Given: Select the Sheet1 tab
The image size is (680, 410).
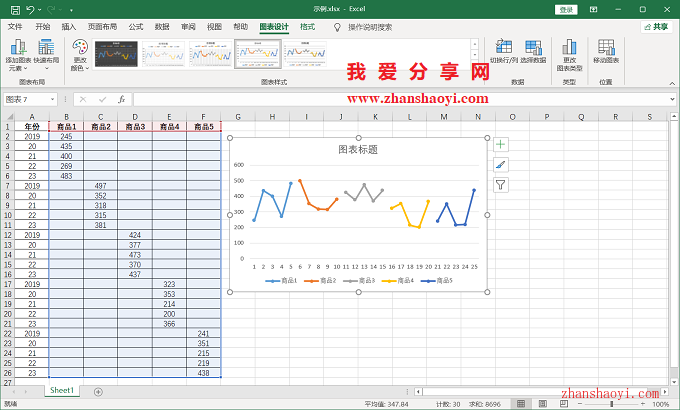Looking at the screenshot, I should coord(62,390).
